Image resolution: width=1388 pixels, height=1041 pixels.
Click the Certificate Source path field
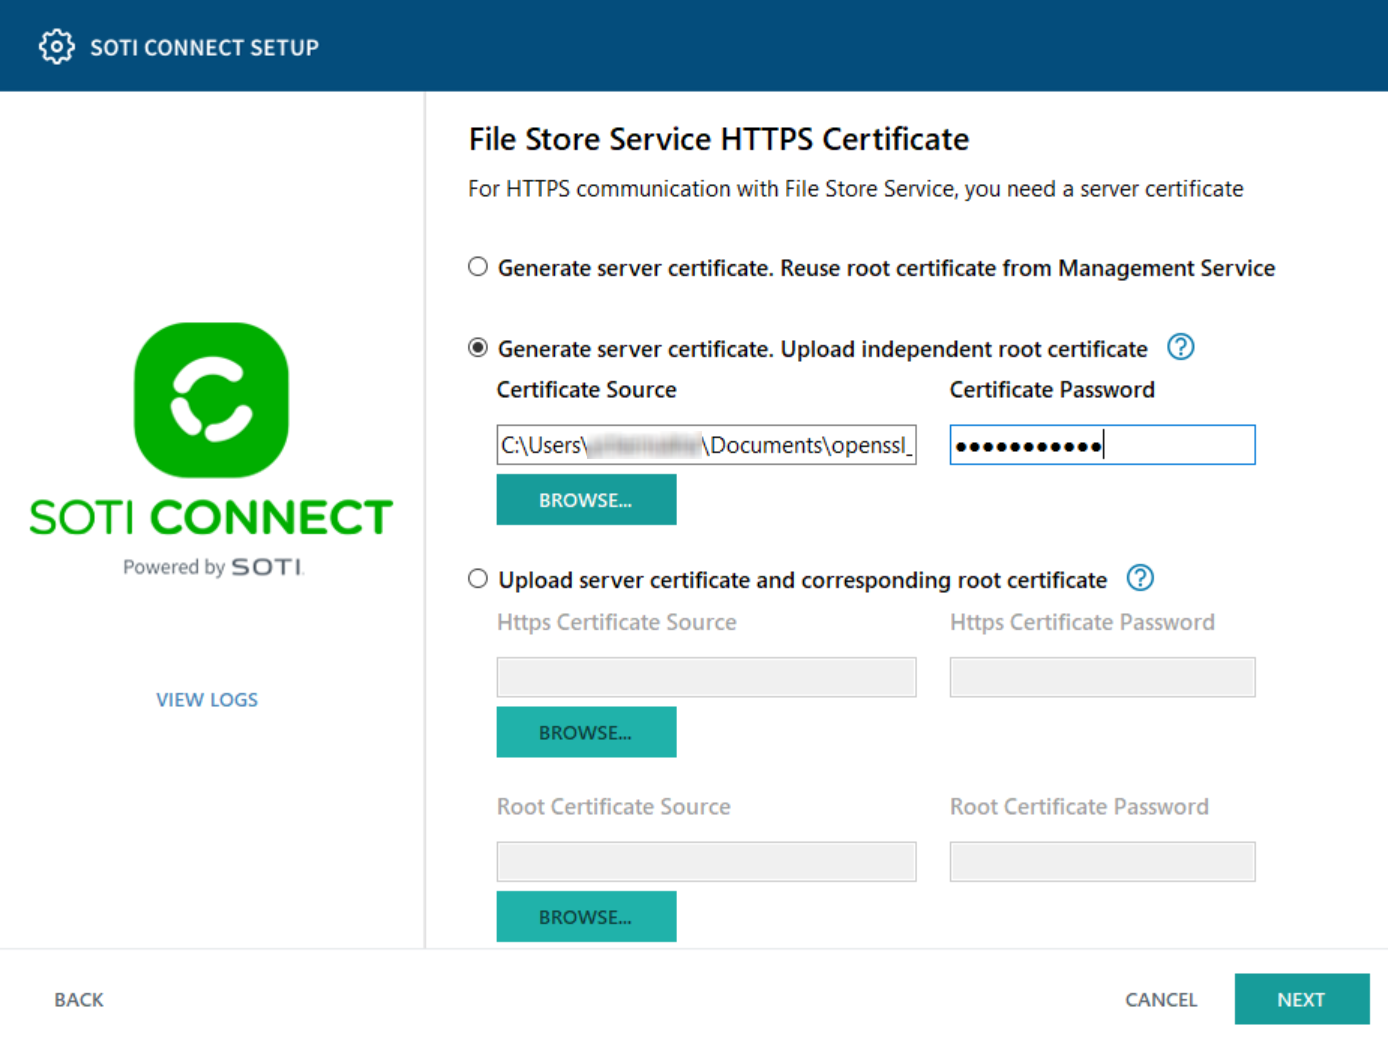(x=706, y=445)
